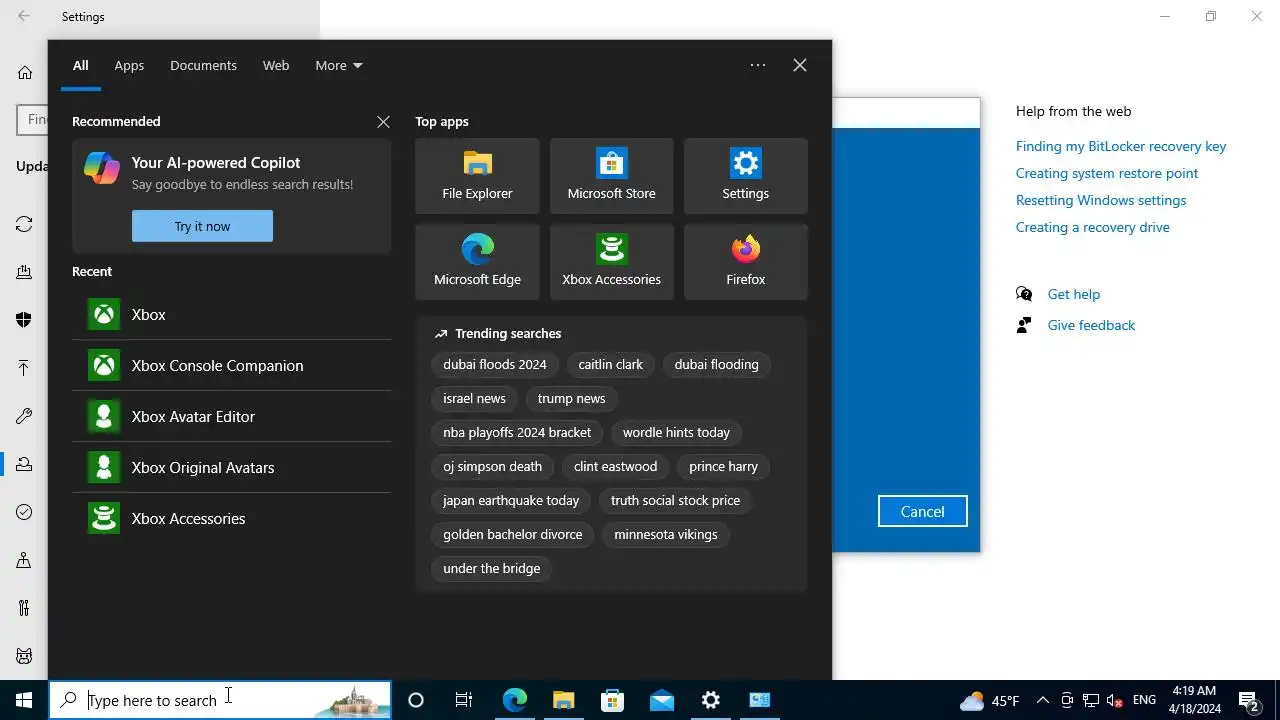The image size is (1280, 720).
Task: Search trending clint eastwood
Action: (x=615, y=466)
